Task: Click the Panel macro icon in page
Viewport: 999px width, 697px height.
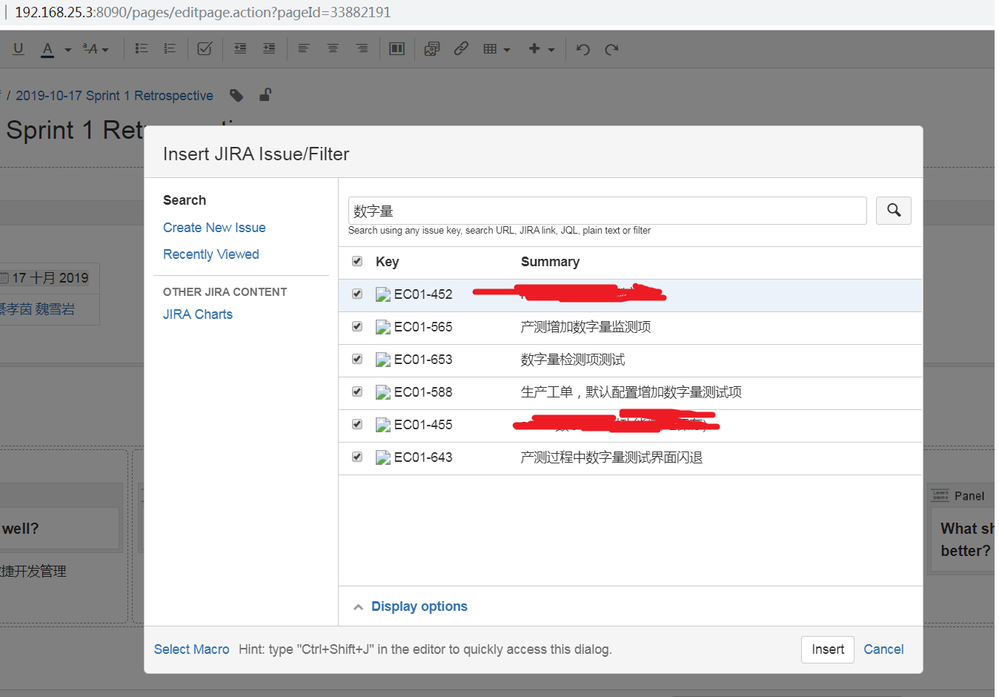Action: (x=940, y=495)
